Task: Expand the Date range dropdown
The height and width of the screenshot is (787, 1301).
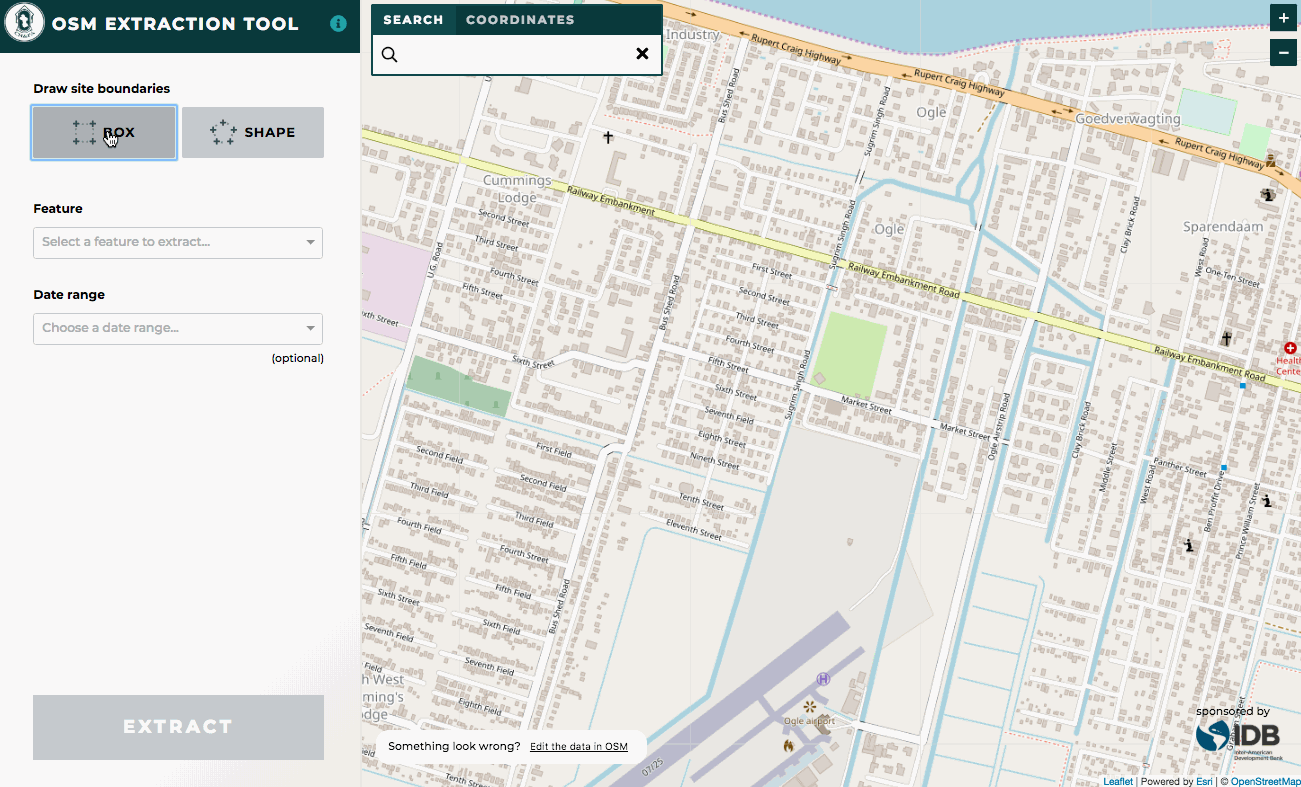Action: point(178,328)
